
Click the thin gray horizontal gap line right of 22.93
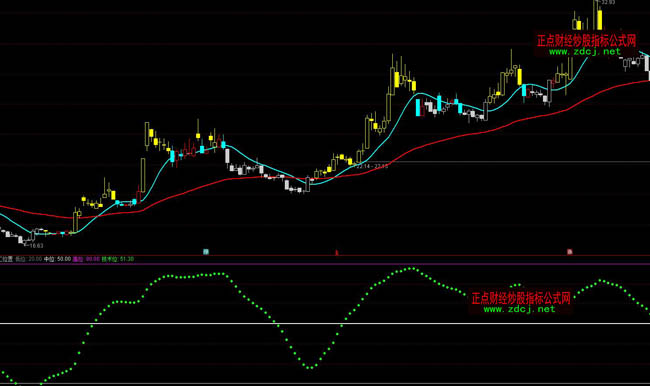pyautogui.click(x=519, y=162)
